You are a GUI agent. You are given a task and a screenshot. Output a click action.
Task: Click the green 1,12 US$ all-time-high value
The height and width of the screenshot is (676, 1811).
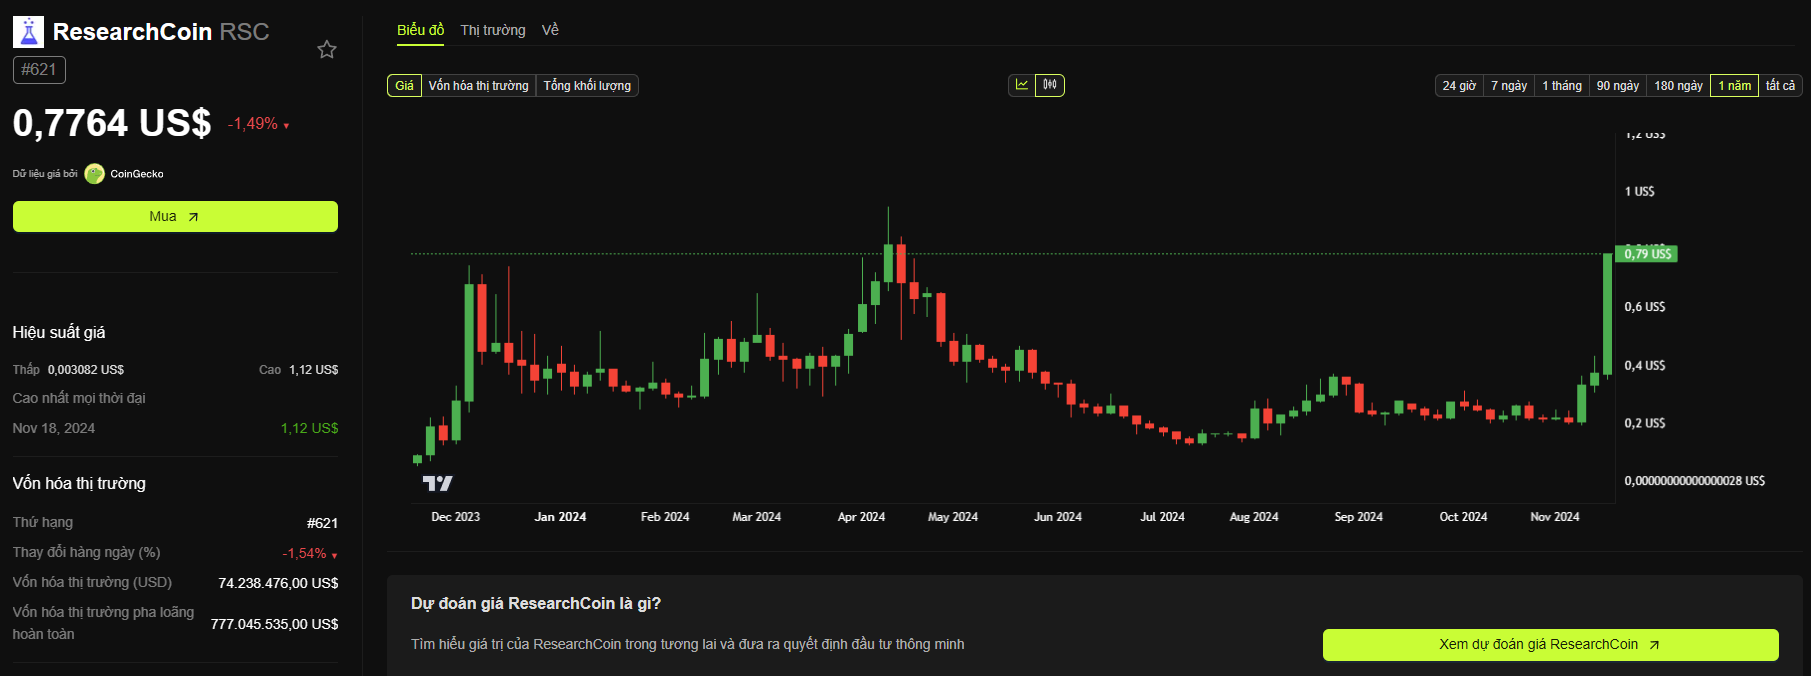[x=309, y=428]
